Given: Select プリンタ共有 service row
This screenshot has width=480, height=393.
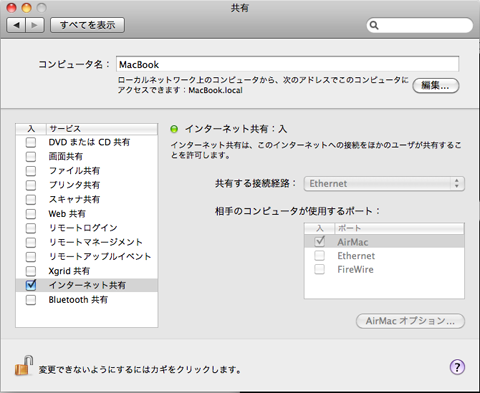Looking at the screenshot, I should 87,185.
